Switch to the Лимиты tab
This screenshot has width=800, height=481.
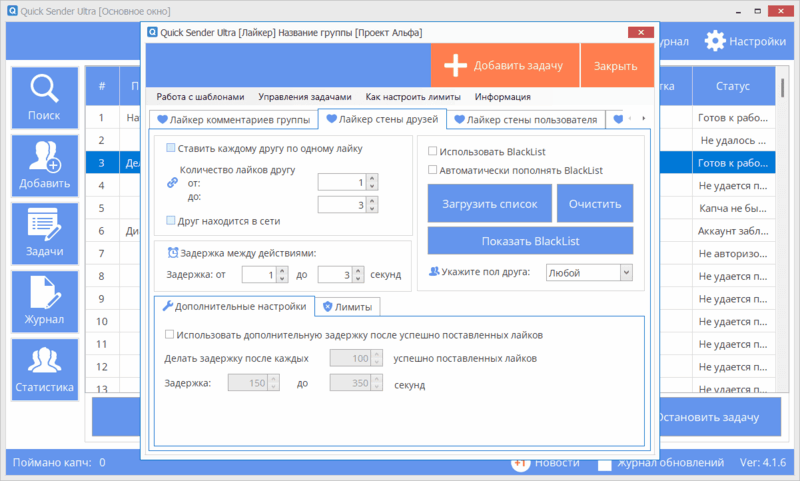347,307
